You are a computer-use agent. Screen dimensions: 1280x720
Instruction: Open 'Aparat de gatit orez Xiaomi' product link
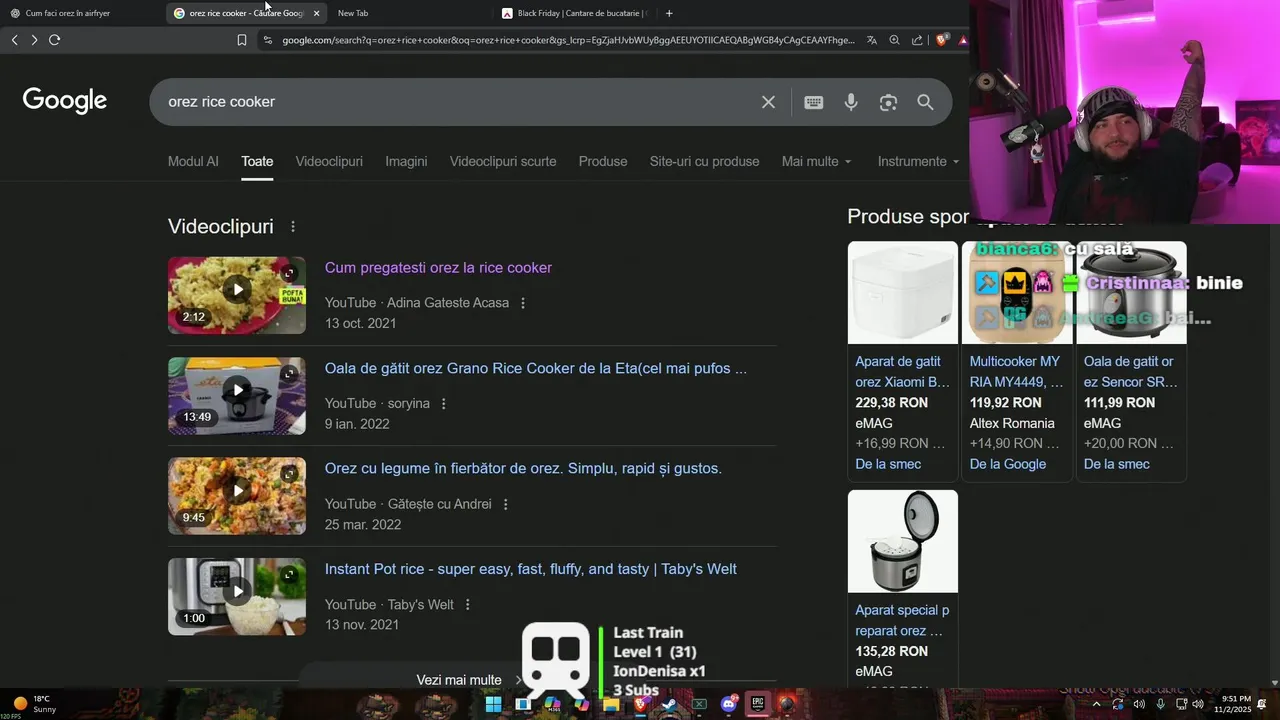click(x=903, y=371)
